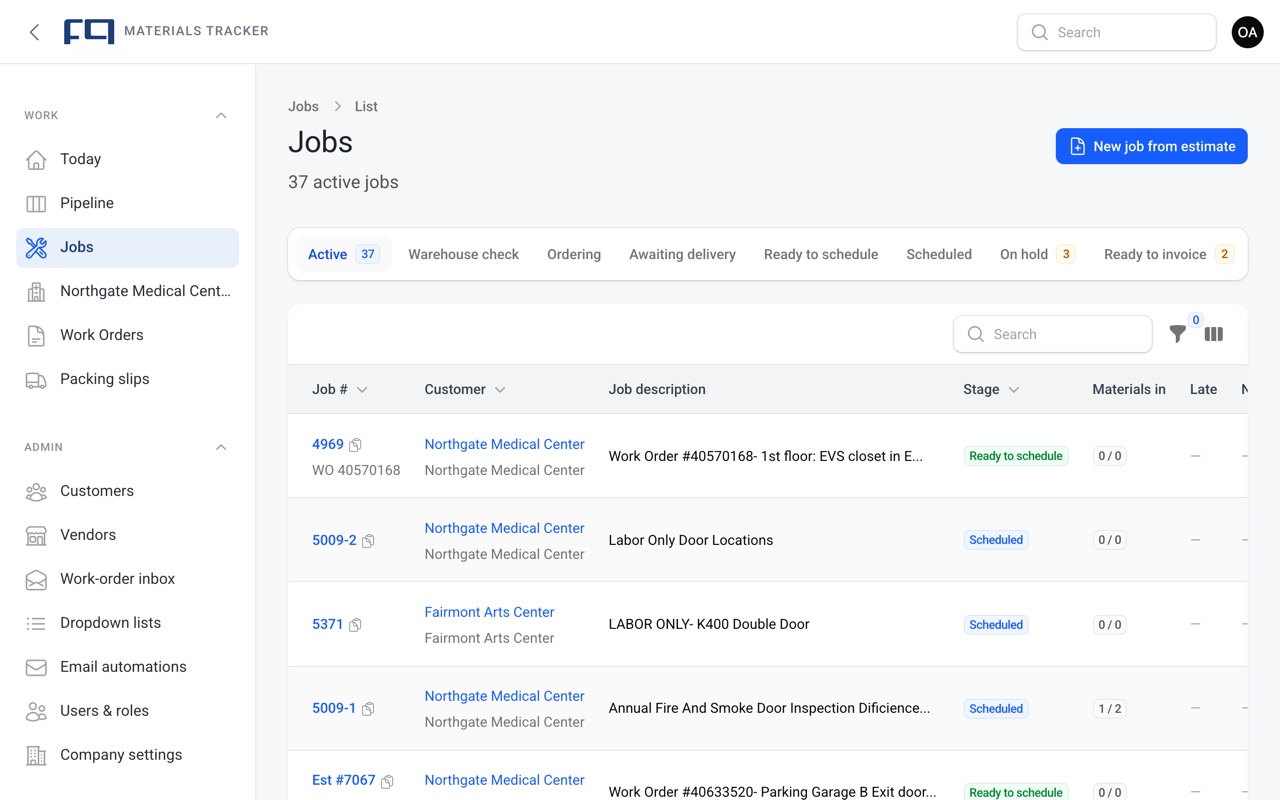The height and width of the screenshot is (800, 1280).
Task: Switch to On hold tab
Action: tap(1037, 254)
